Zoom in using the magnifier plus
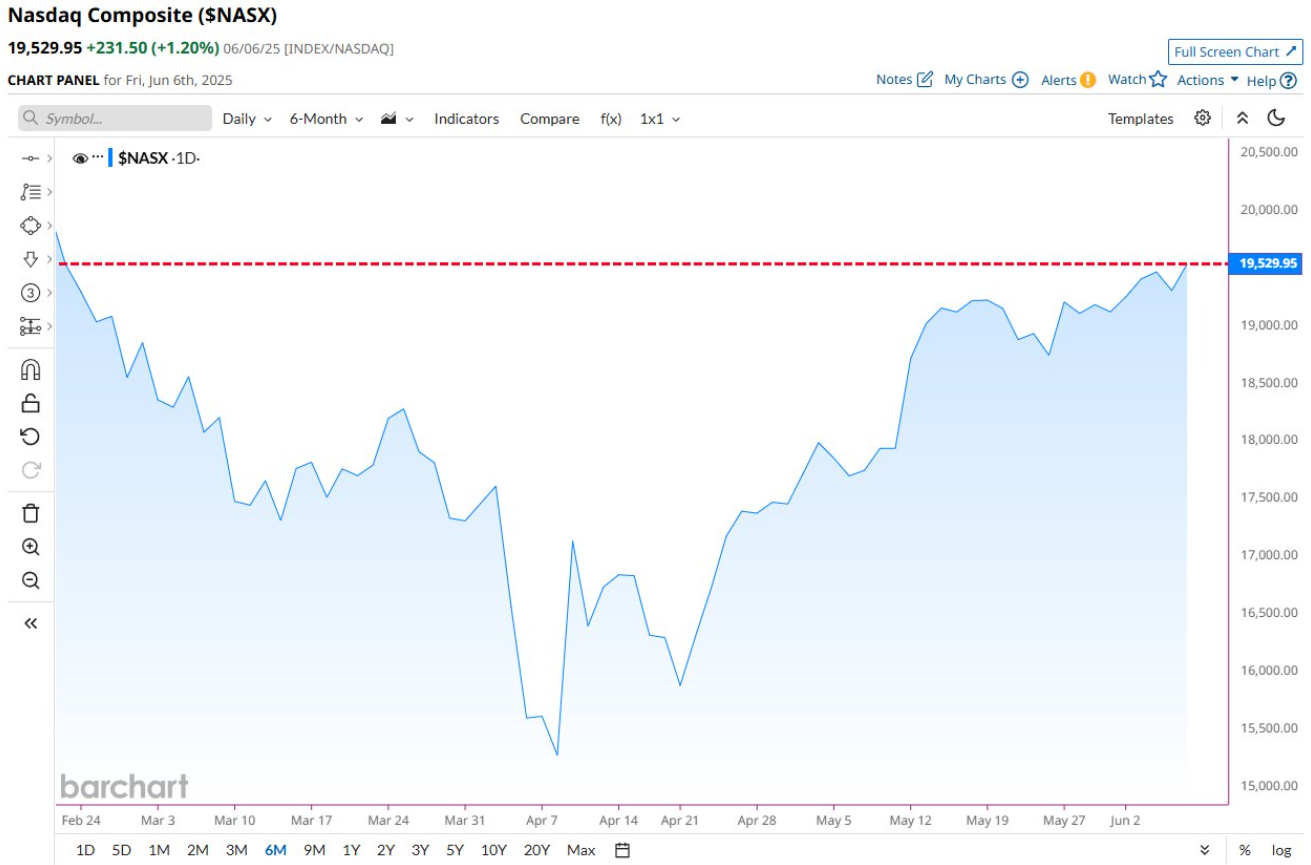The height and width of the screenshot is (865, 1311). pyautogui.click(x=30, y=547)
